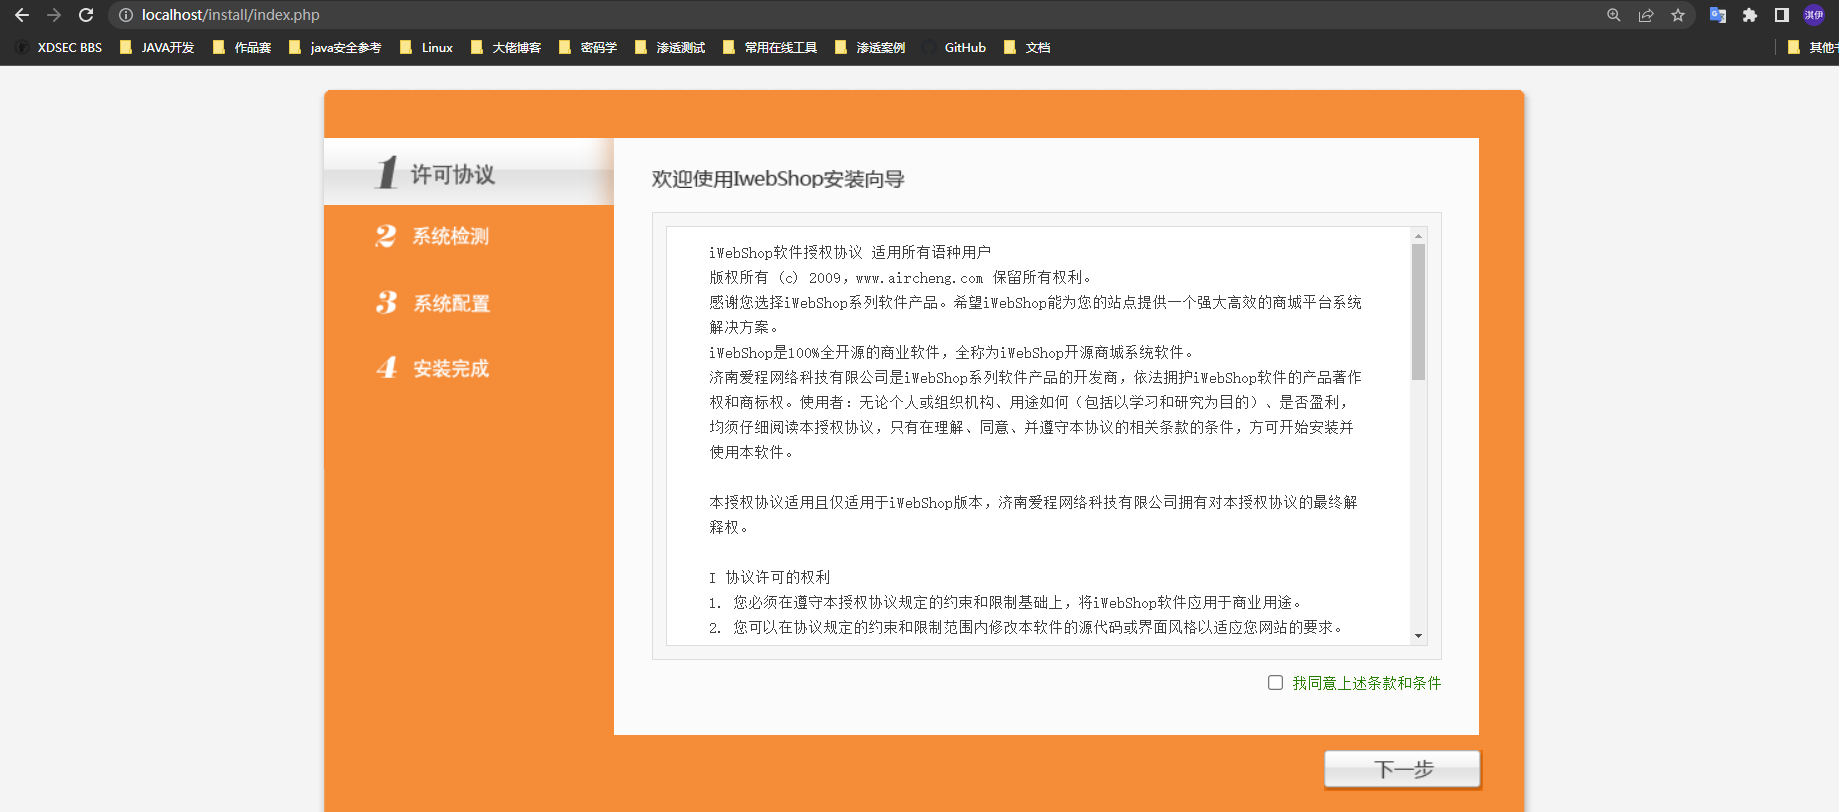Open the Extensions puzzle-piece menu
This screenshot has width=1839, height=812.
1749,15
